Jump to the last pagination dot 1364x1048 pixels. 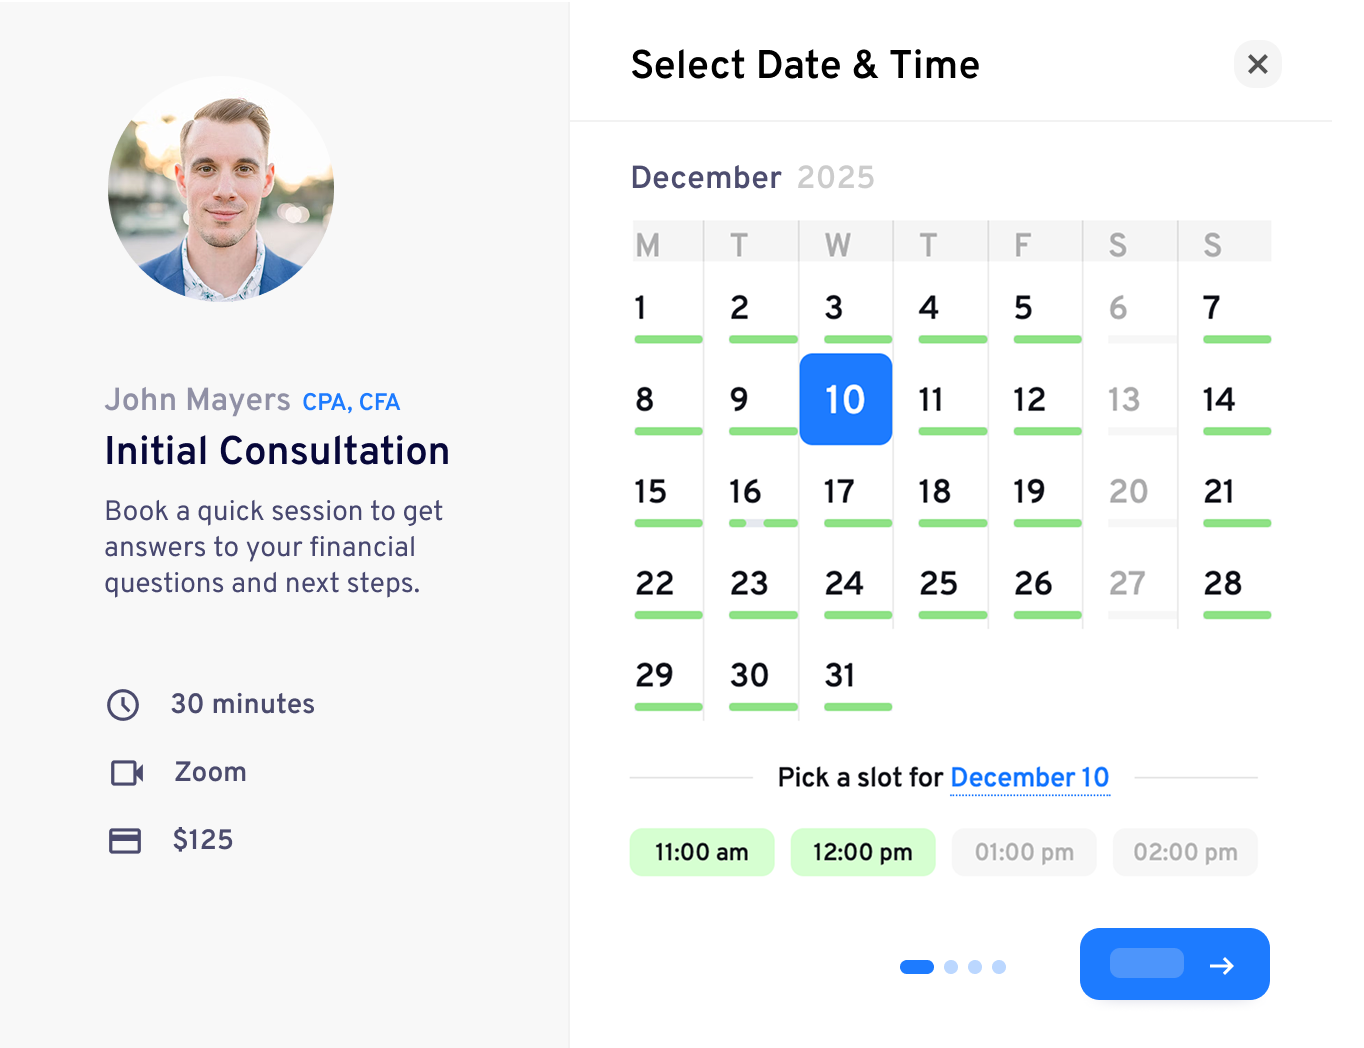pos(999,967)
